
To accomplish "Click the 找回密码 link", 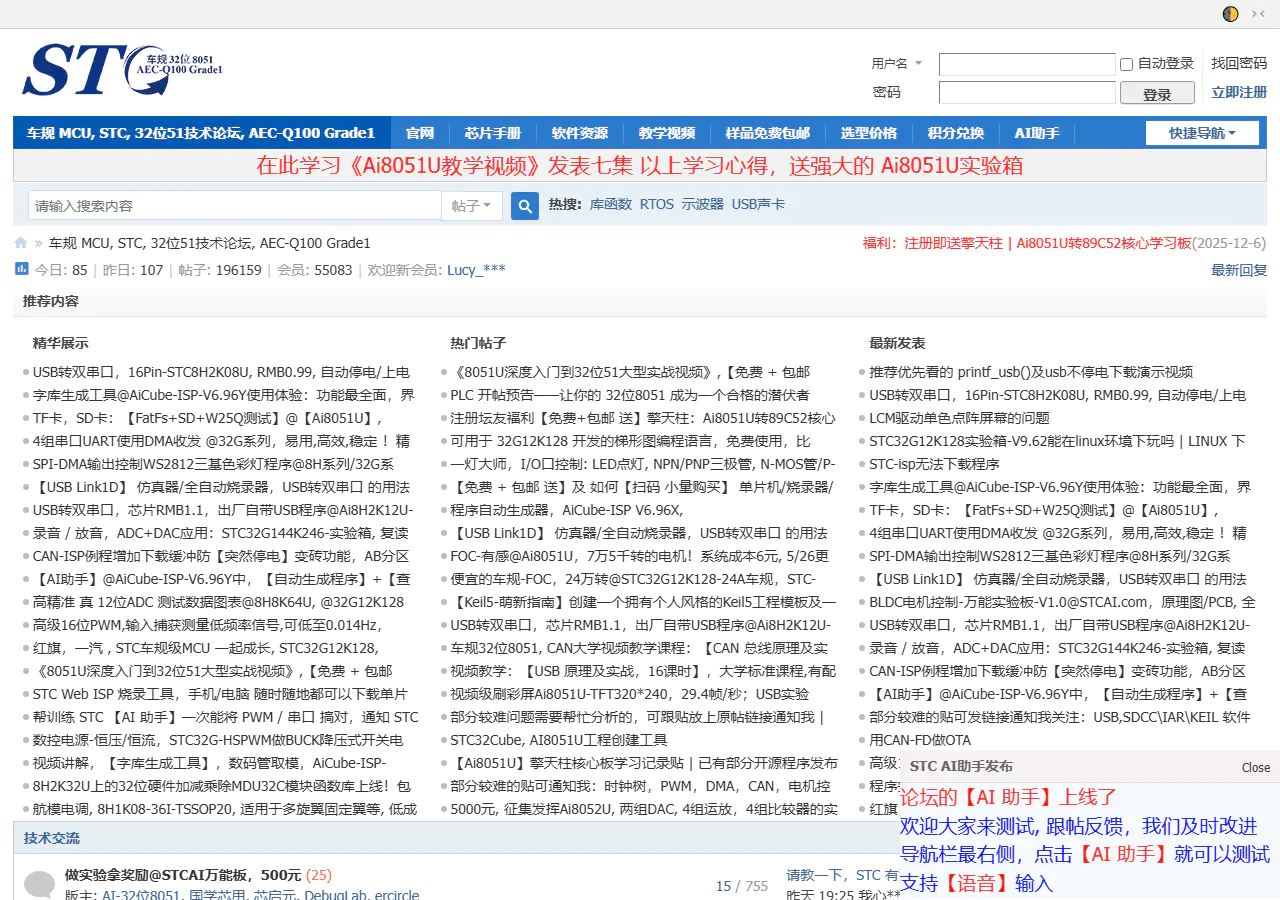I will pos(1239,63).
